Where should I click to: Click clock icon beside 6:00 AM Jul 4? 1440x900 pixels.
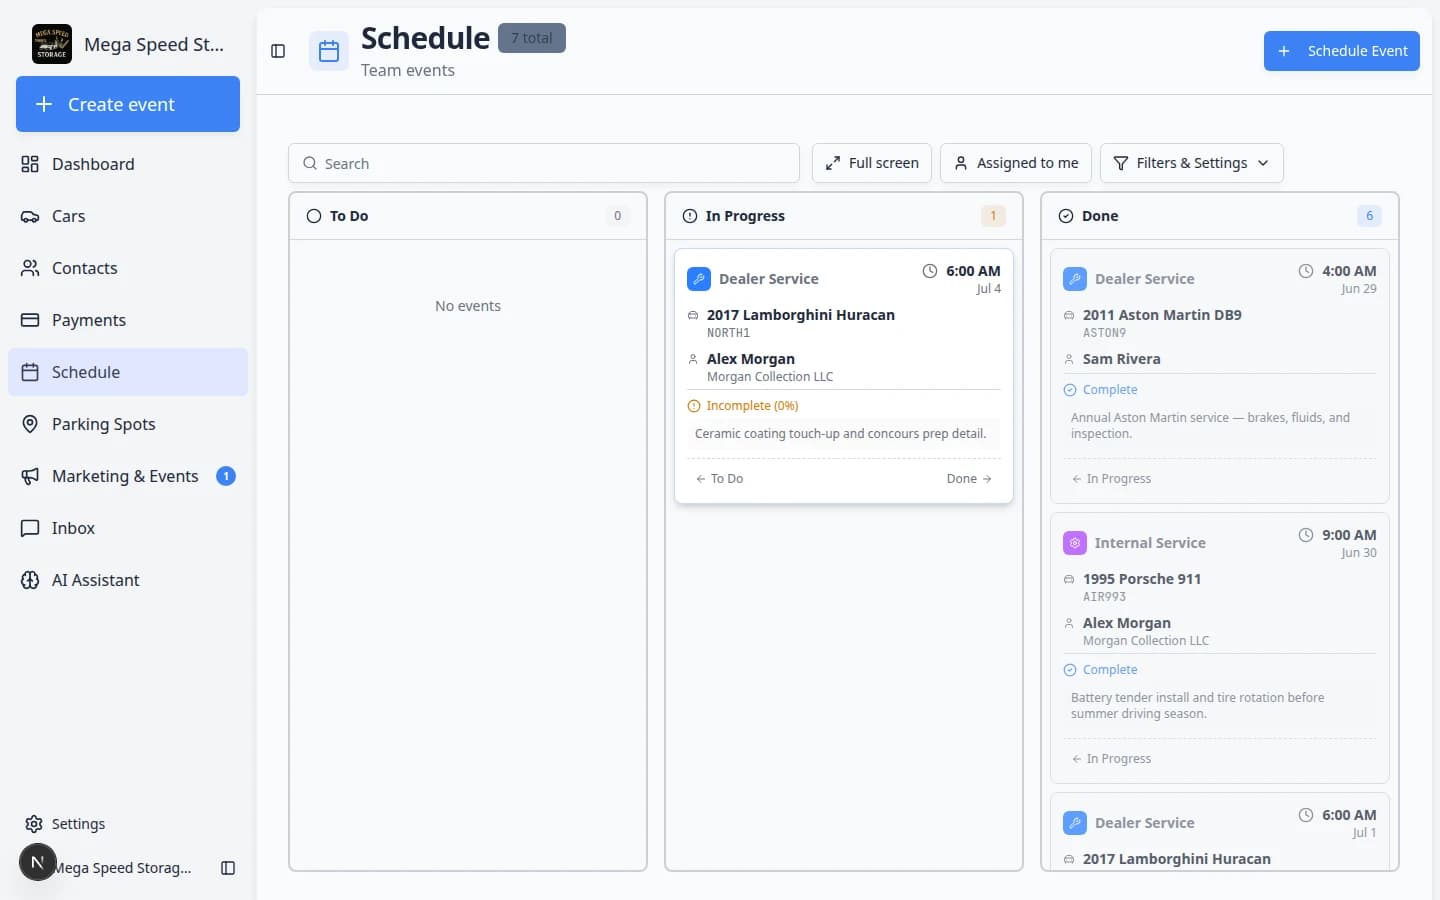coord(930,271)
